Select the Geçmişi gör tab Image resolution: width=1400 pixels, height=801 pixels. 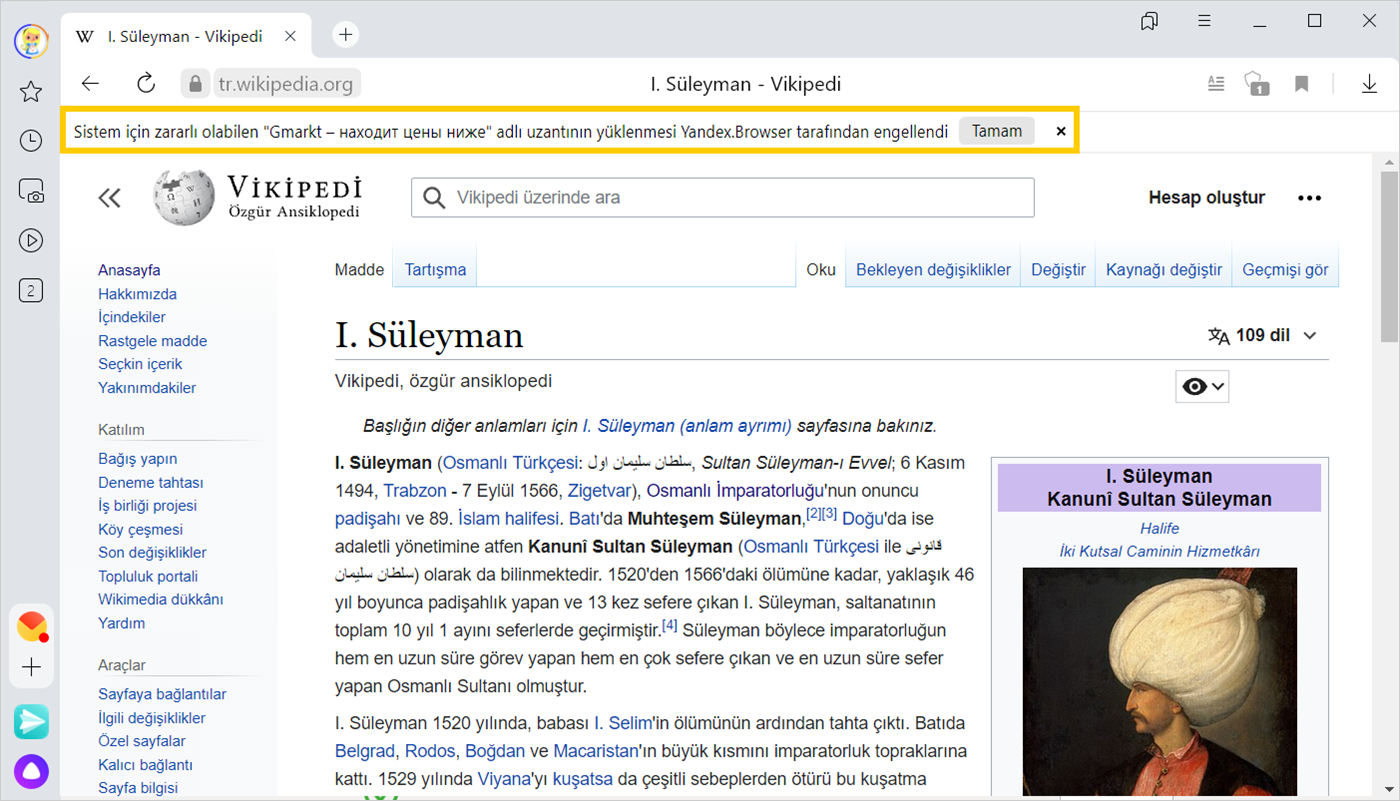tap(1285, 270)
